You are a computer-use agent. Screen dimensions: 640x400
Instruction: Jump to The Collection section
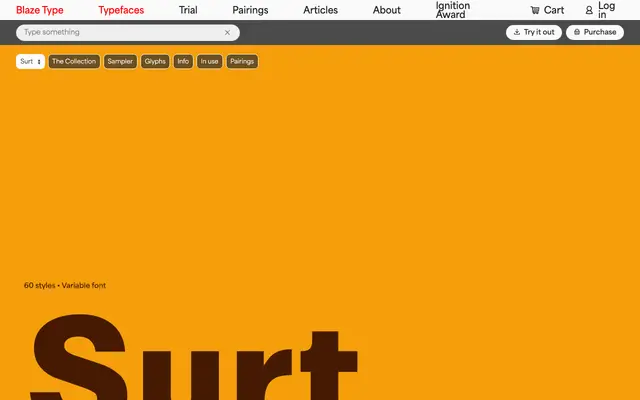click(74, 62)
